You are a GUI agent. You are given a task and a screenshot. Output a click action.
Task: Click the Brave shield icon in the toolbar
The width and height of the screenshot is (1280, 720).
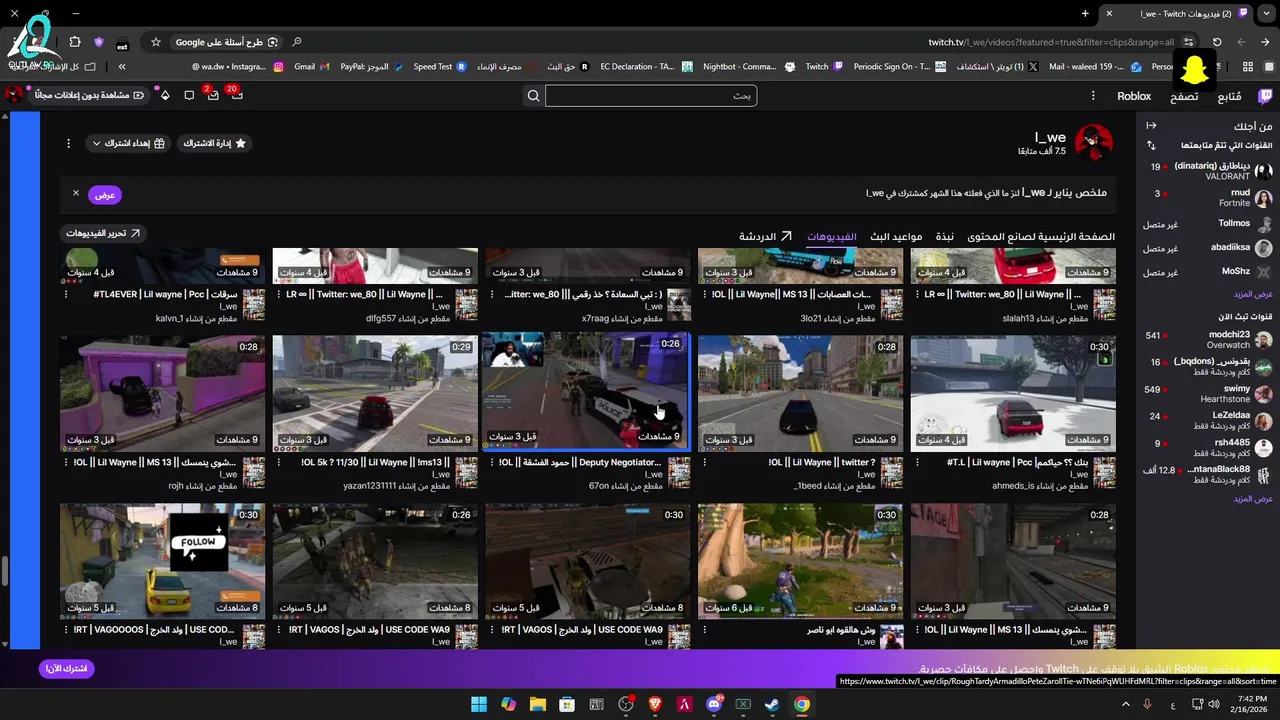point(99,42)
